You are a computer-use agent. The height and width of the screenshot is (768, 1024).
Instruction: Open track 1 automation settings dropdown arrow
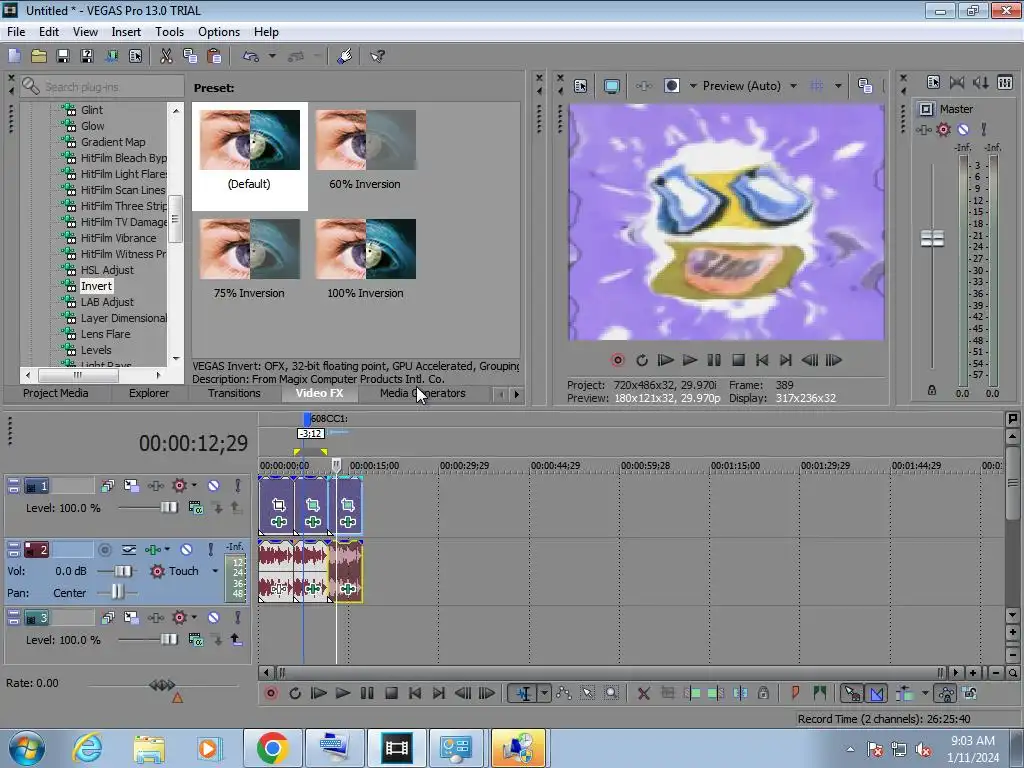point(194,486)
